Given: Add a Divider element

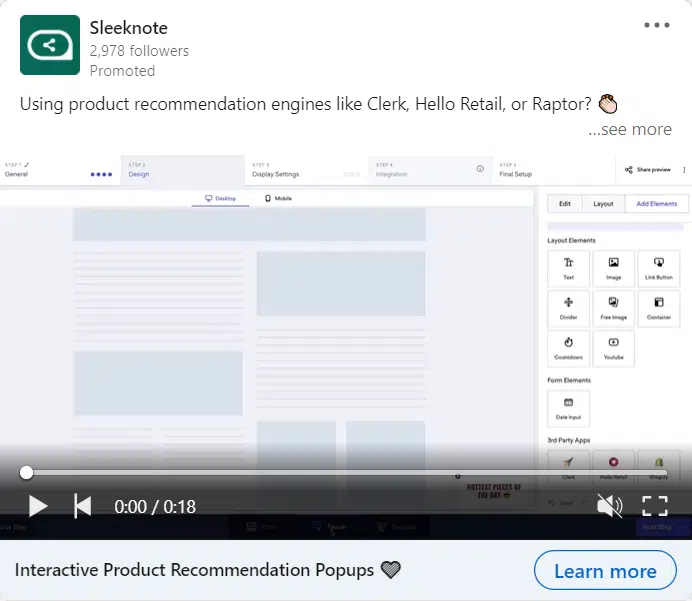Looking at the screenshot, I should pyautogui.click(x=568, y=308).
